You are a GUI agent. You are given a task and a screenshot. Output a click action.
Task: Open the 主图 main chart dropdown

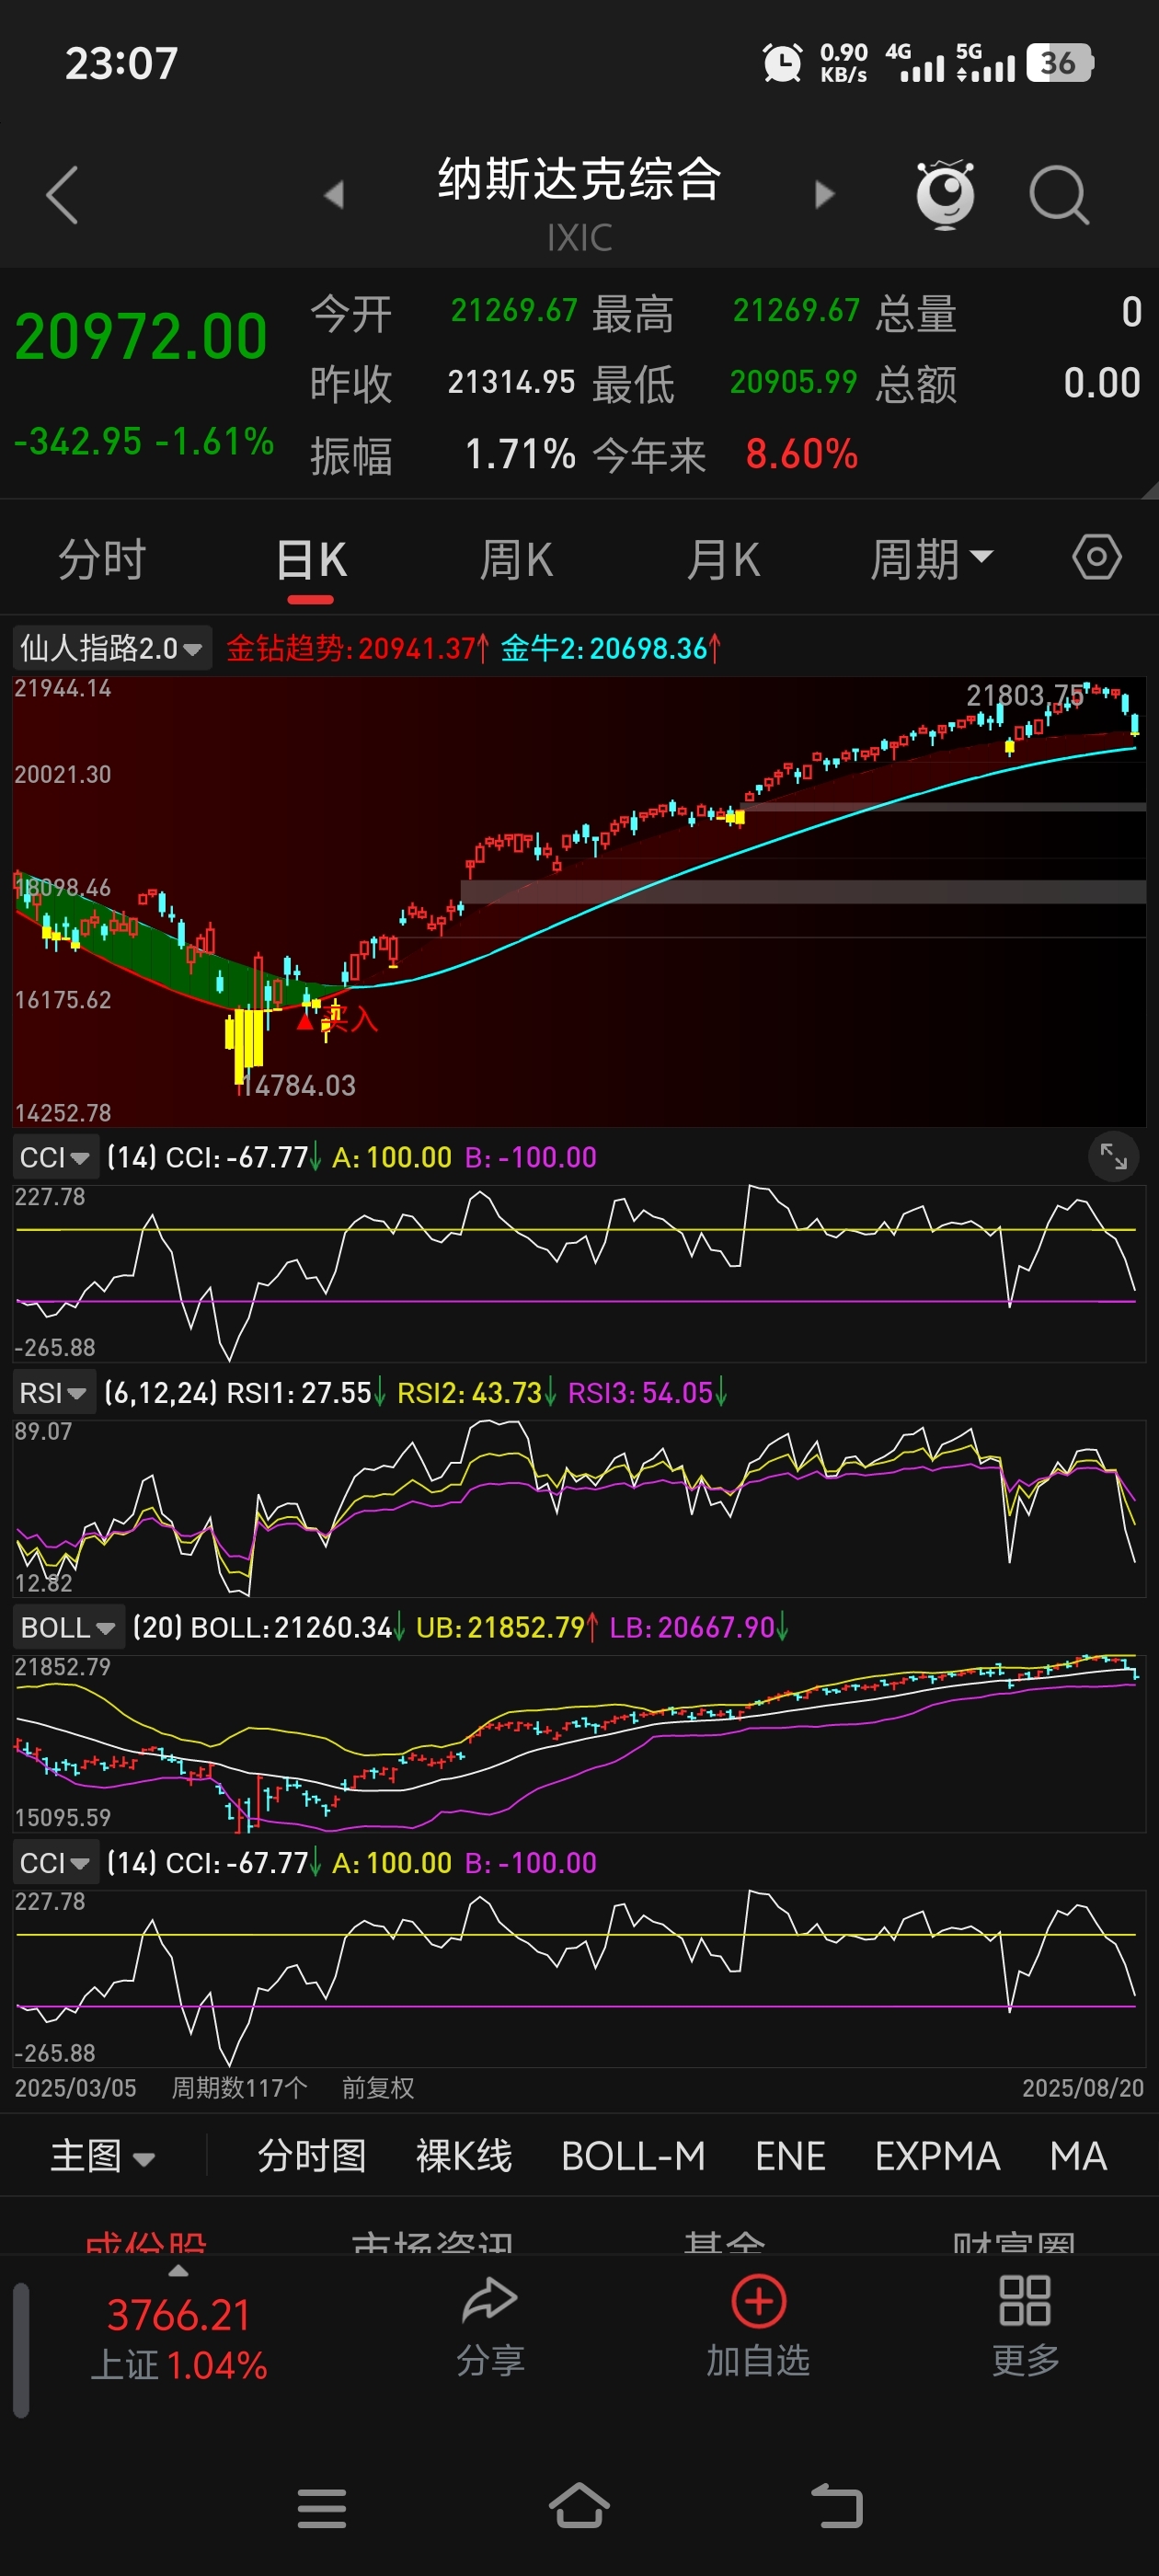coord(102,2156)
